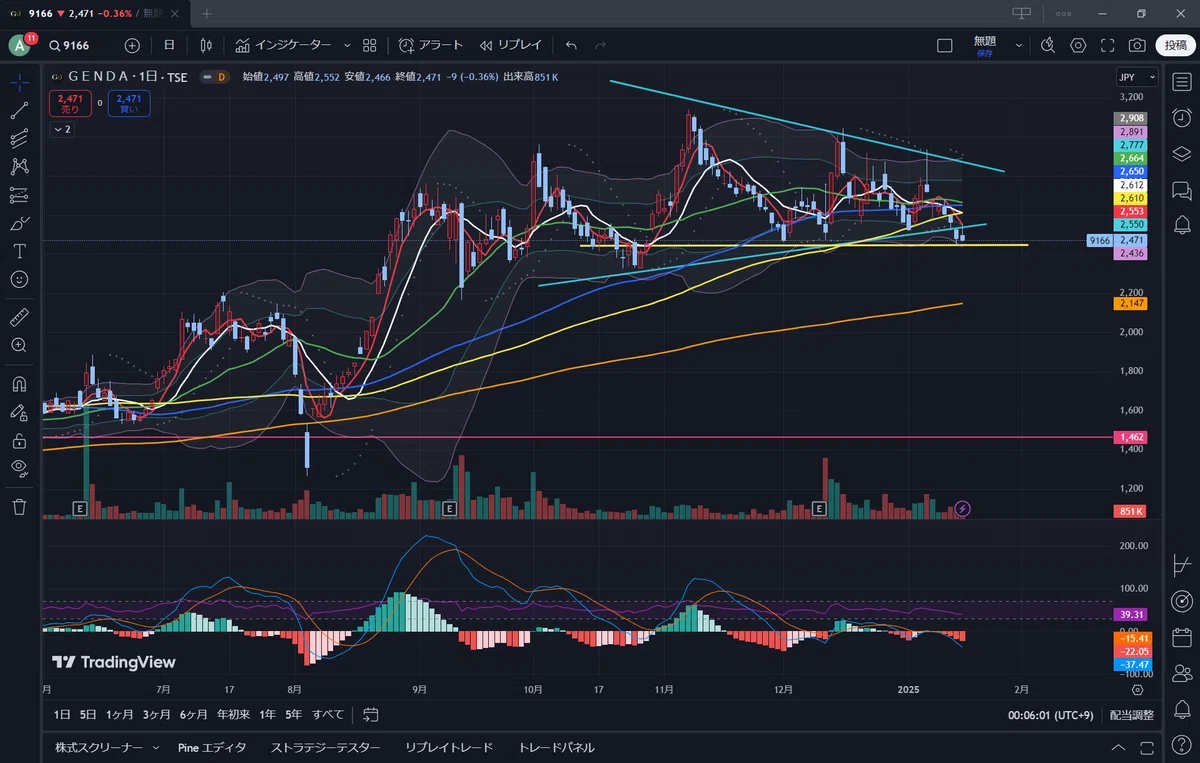Image resolution: width=1200 pixels, height=763 pixels.
Task: Open the リプレイトレード tab
Action: pos(449,747)
